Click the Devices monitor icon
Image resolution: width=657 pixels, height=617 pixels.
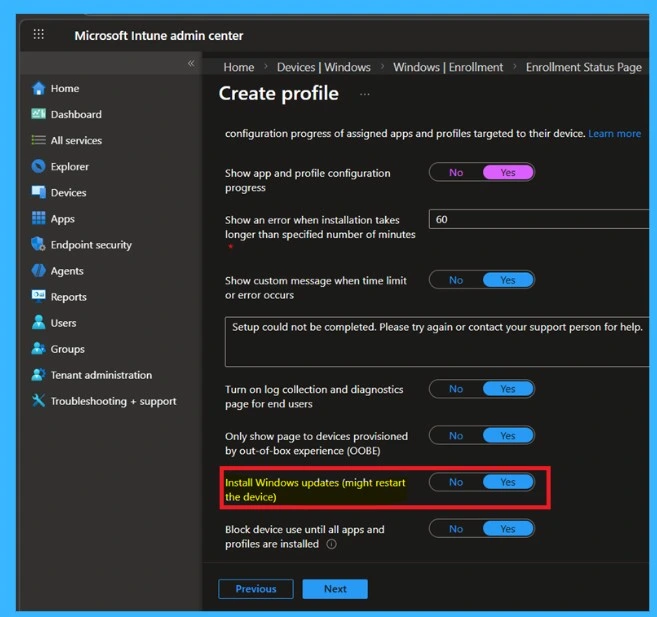39,192
